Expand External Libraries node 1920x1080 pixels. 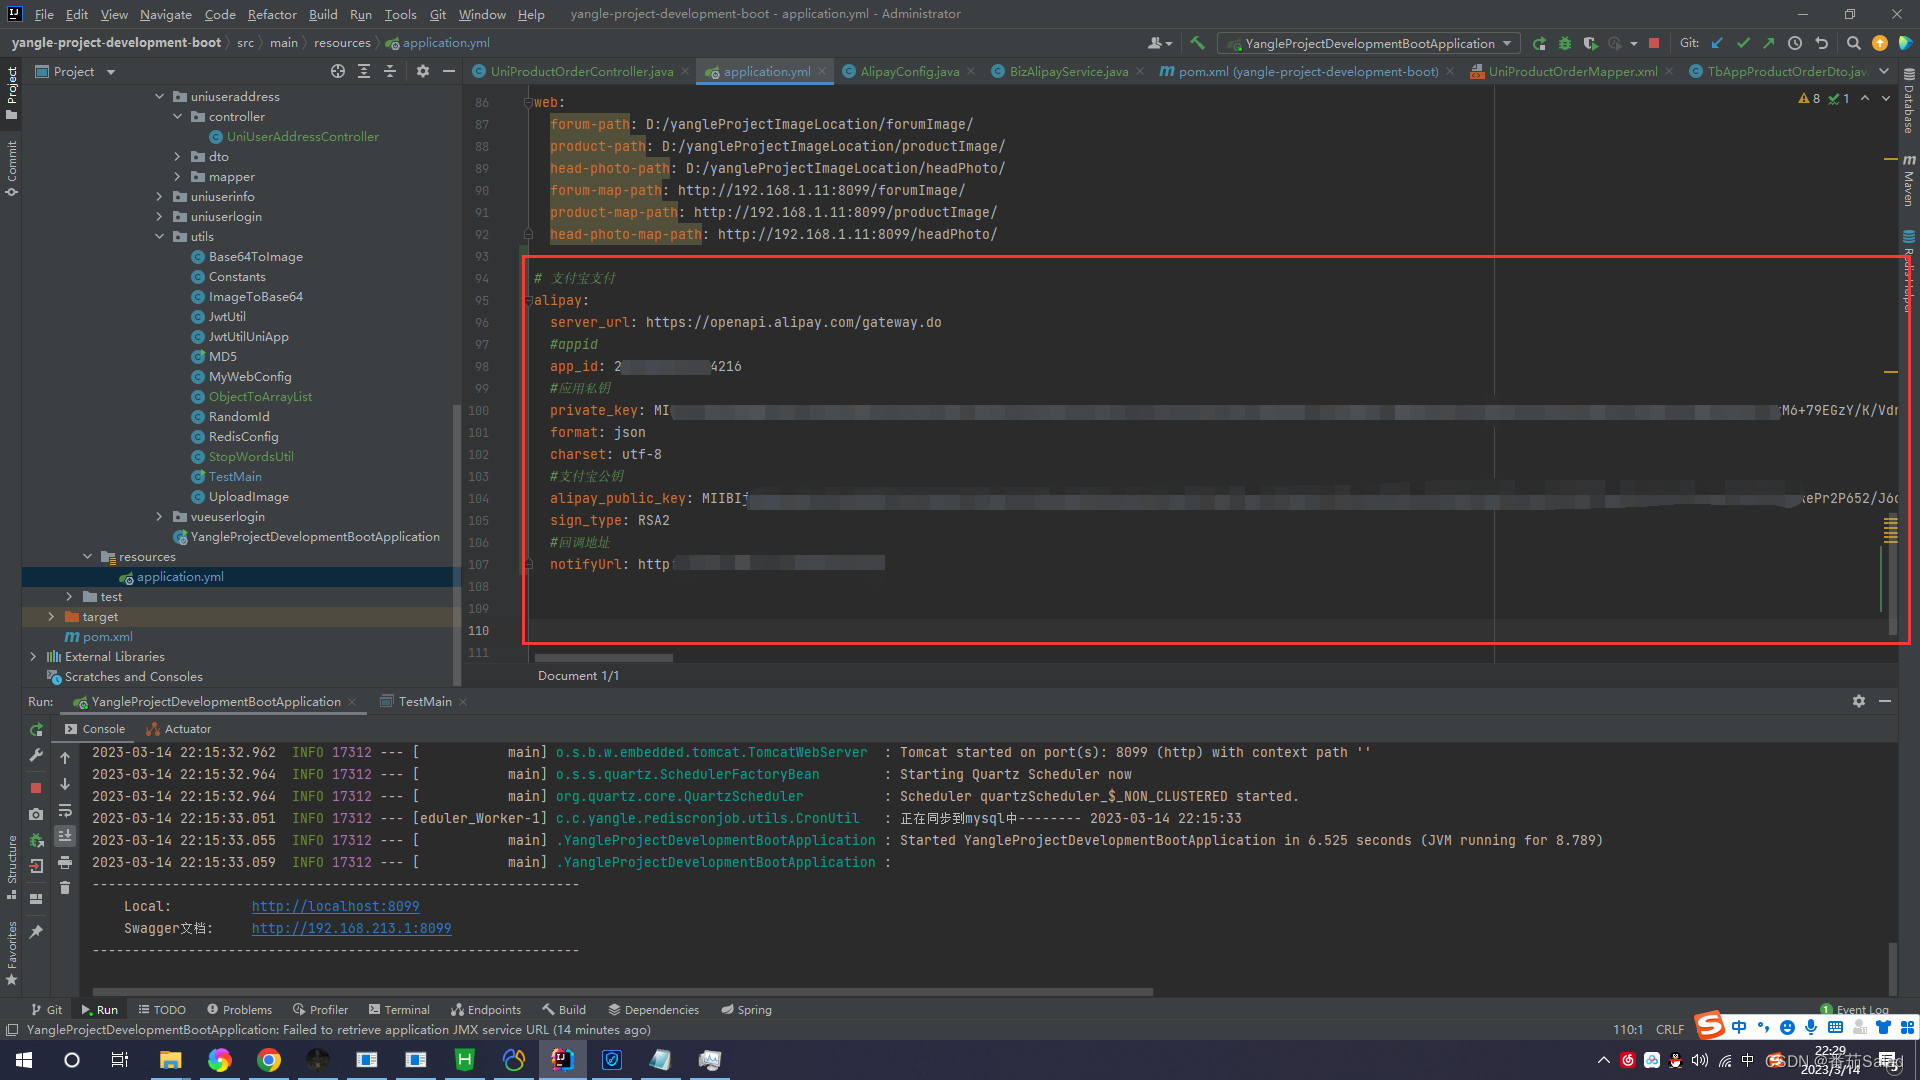click(x=33, y=656)
